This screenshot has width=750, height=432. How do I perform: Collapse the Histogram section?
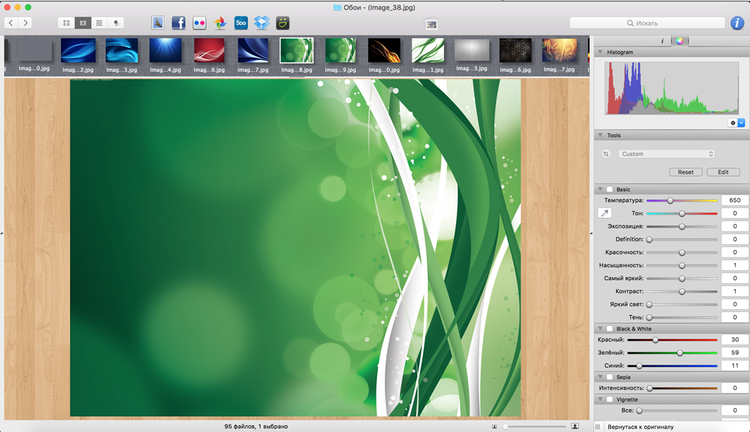pyautogui.click(x=600, y=52)
